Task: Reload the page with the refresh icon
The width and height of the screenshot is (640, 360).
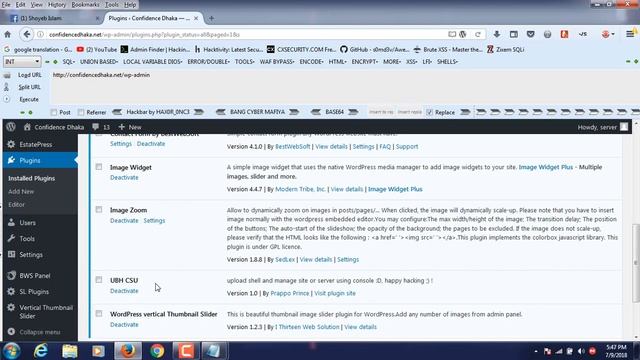Action: pyautogui.click(x=478, y=35)
